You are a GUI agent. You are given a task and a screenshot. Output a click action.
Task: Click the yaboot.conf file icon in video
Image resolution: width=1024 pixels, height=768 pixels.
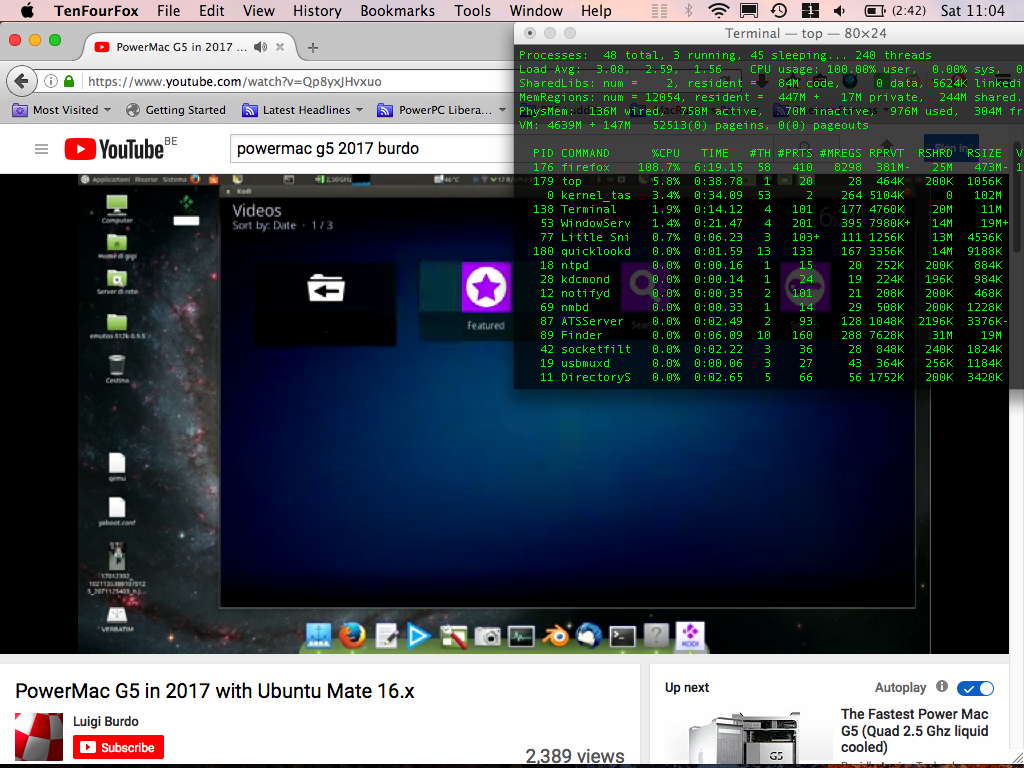(x=117, y=511)
